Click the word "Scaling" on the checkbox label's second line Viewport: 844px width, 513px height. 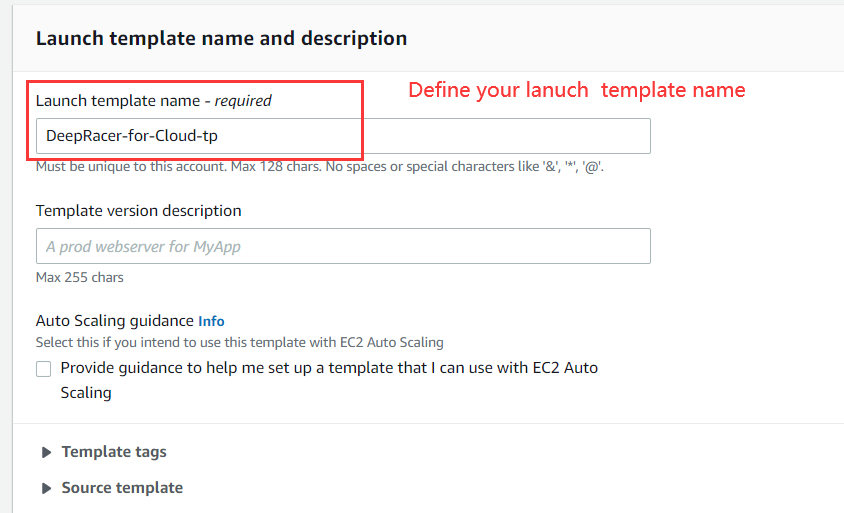click(86, 393)
